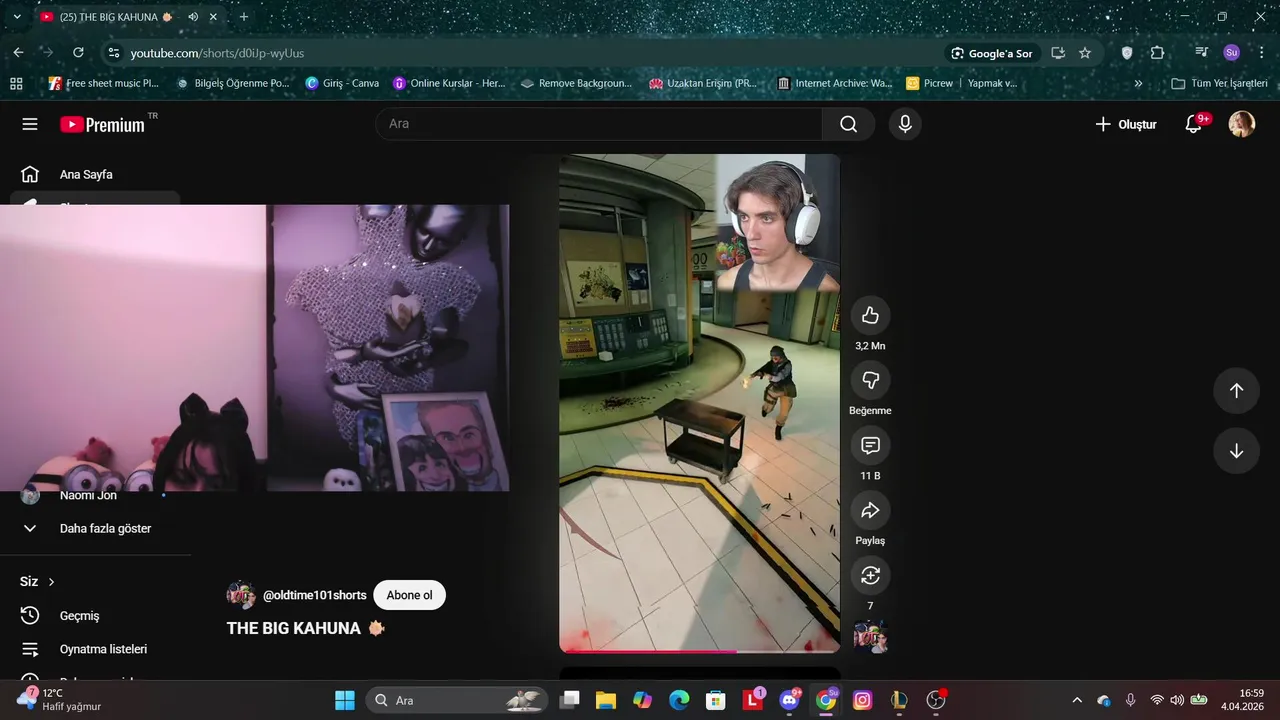Viewport: 1280px width, 720px height.
Task: Seek within the shorts progress bar
Action: coord(699,651)
